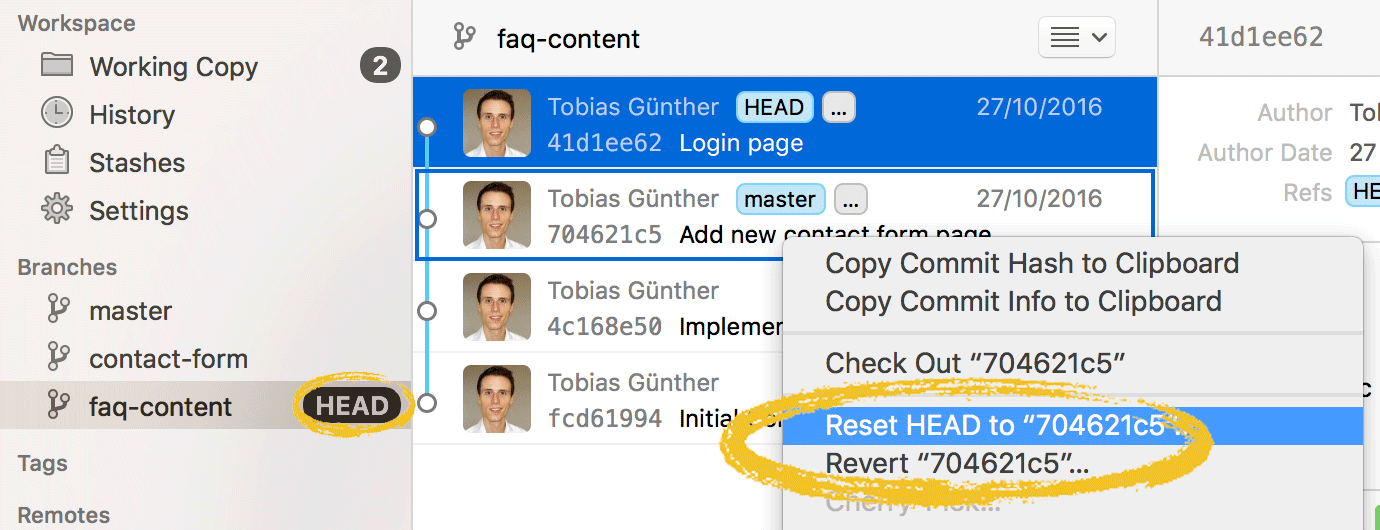Click the HEAD badge next to faq-content
Screen dimensions: 1380x530
[x=352, y=406]
